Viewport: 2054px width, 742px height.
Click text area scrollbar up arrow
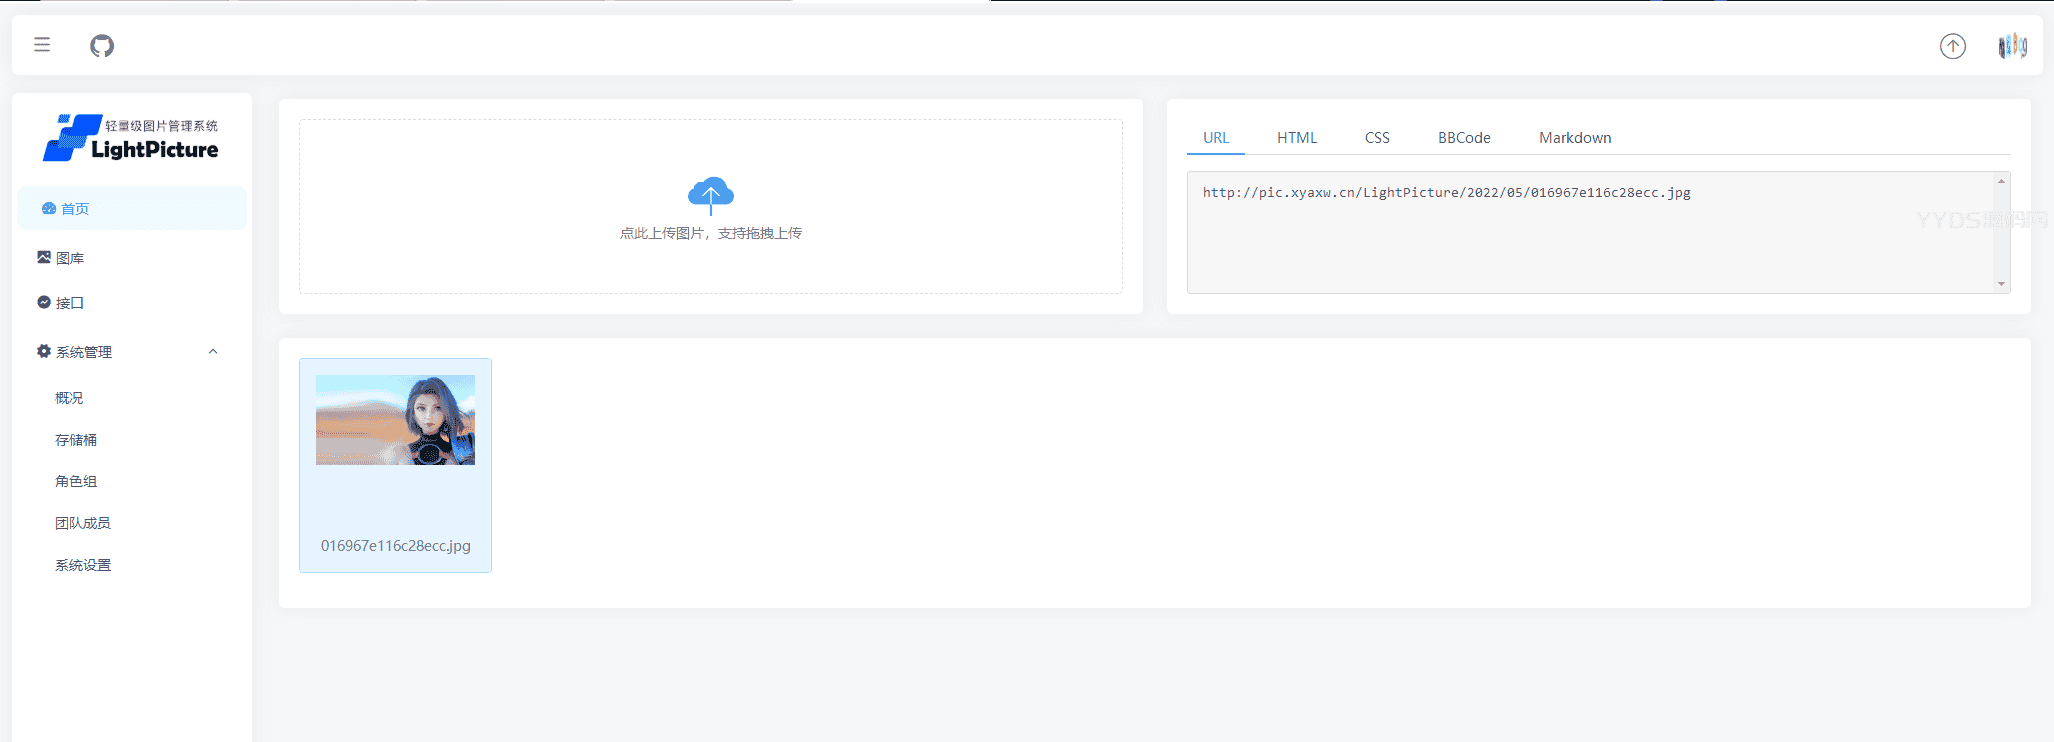click(2001, 181)
